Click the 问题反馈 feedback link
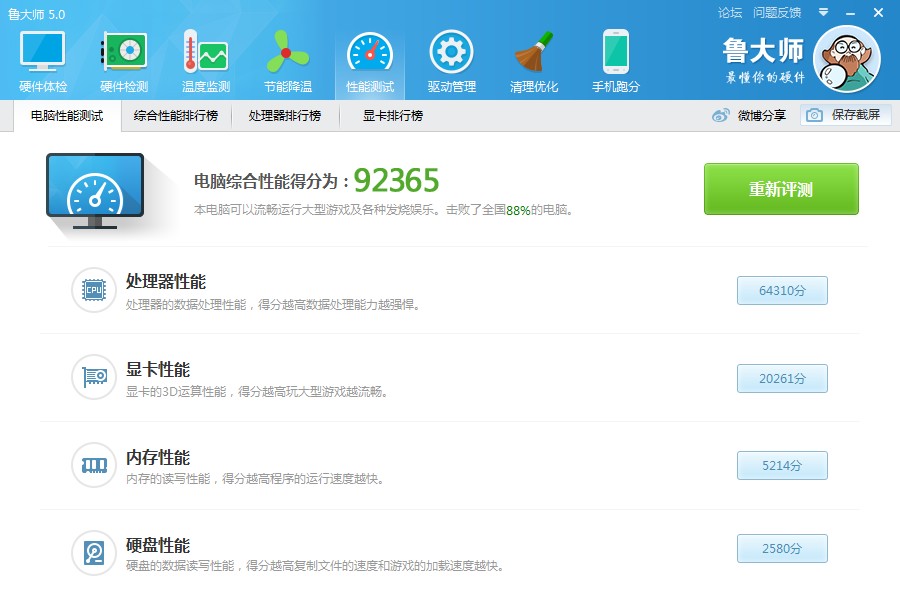The width and height of the screenshot is (900, 600). 777,13
